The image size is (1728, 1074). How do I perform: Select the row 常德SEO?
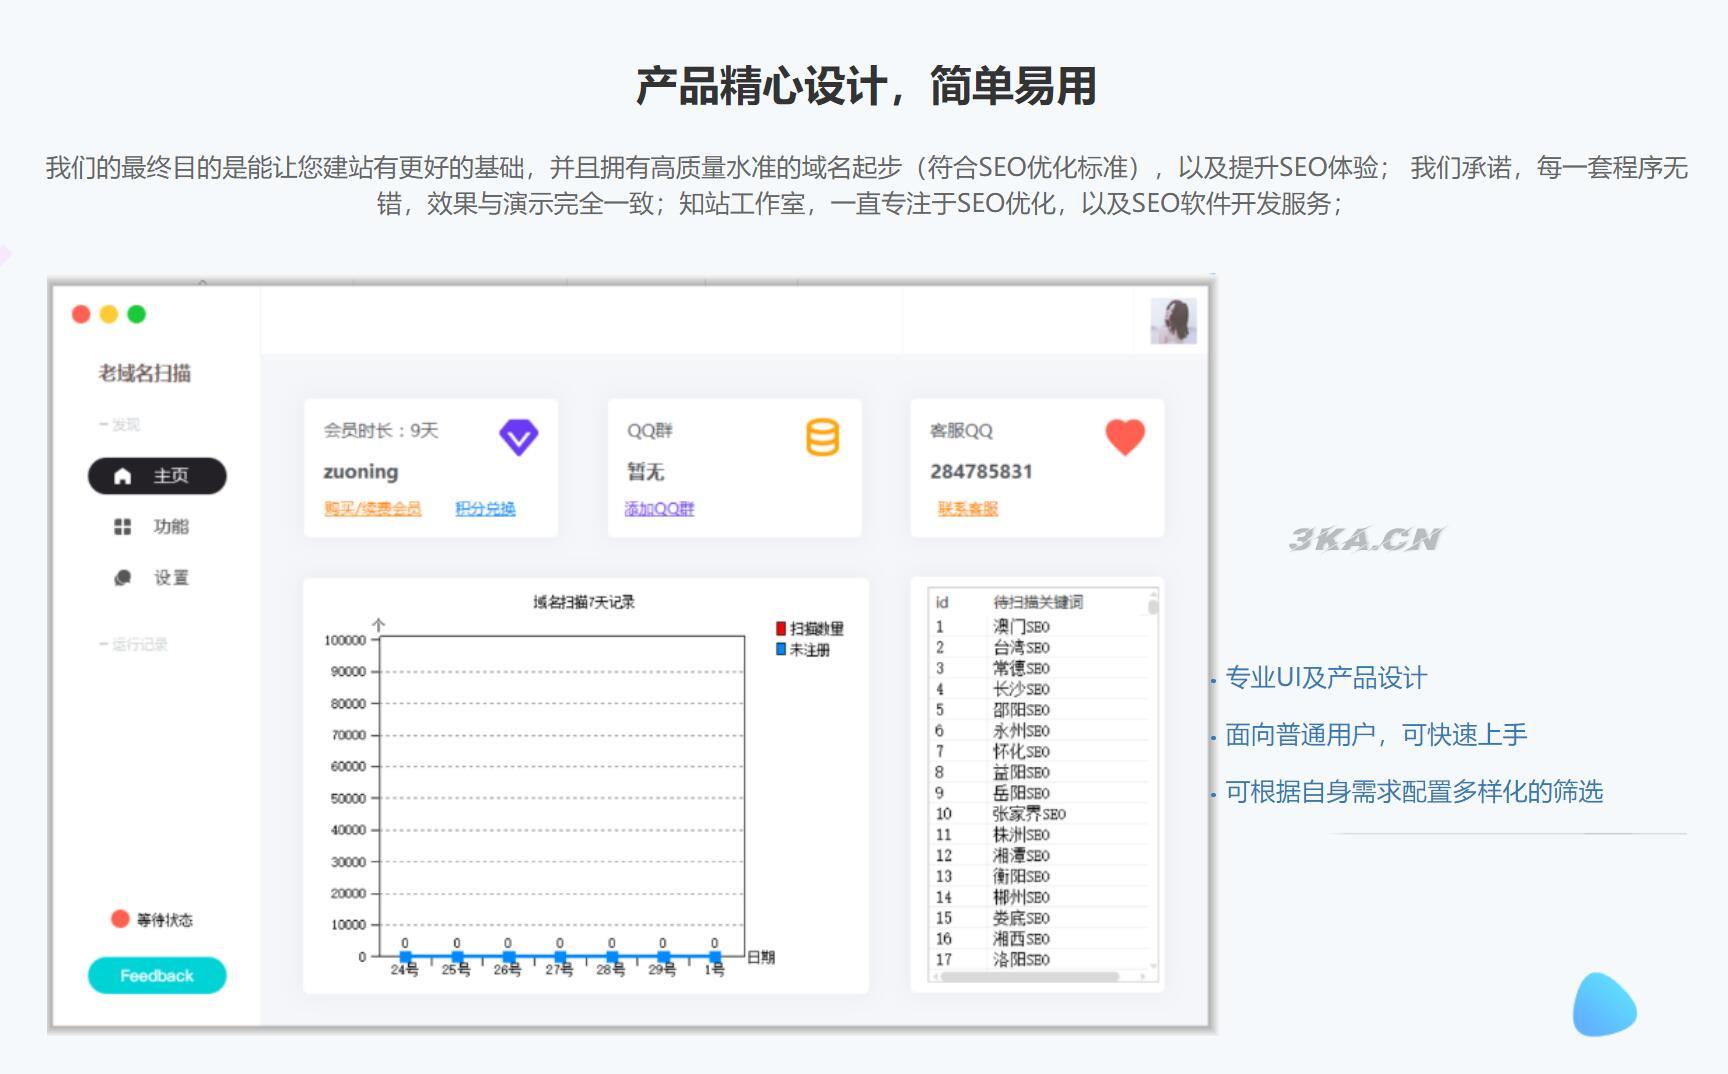click(x=1040, y=669)
